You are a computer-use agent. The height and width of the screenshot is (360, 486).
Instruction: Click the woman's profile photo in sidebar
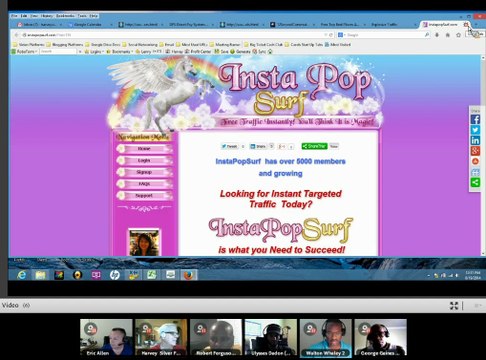point(144,243)
